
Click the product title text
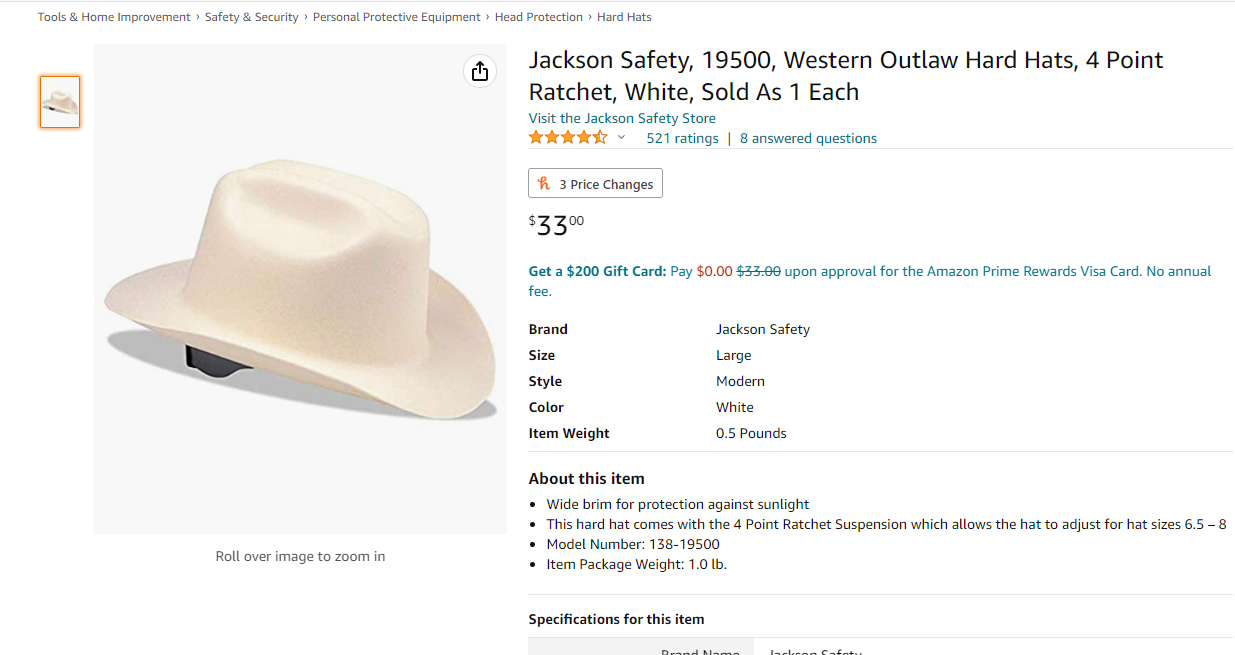tap(846, 76)
